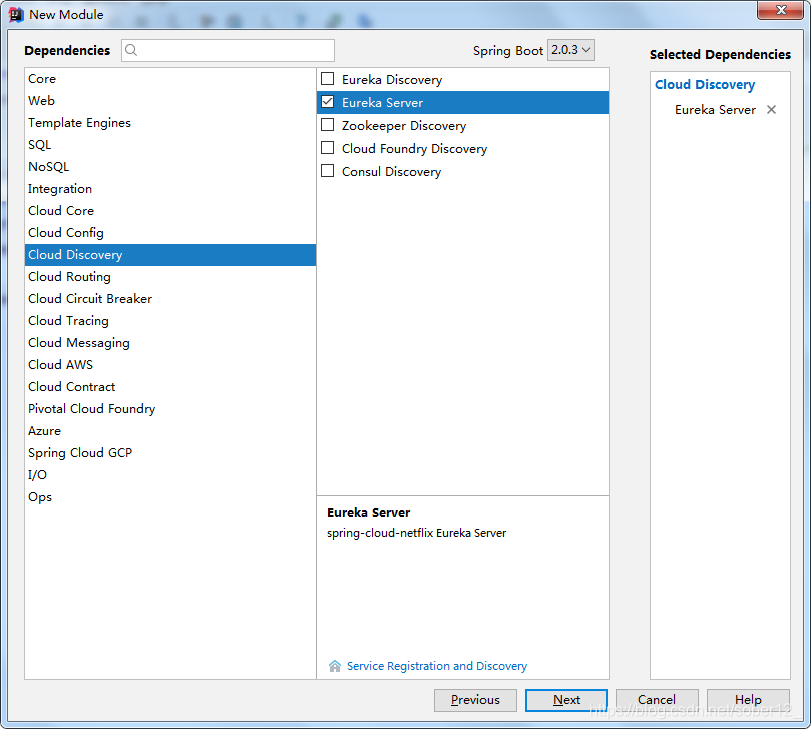This screenshot has width=811, height=729.
Task: Select the Core category
Action: [170, 79]
